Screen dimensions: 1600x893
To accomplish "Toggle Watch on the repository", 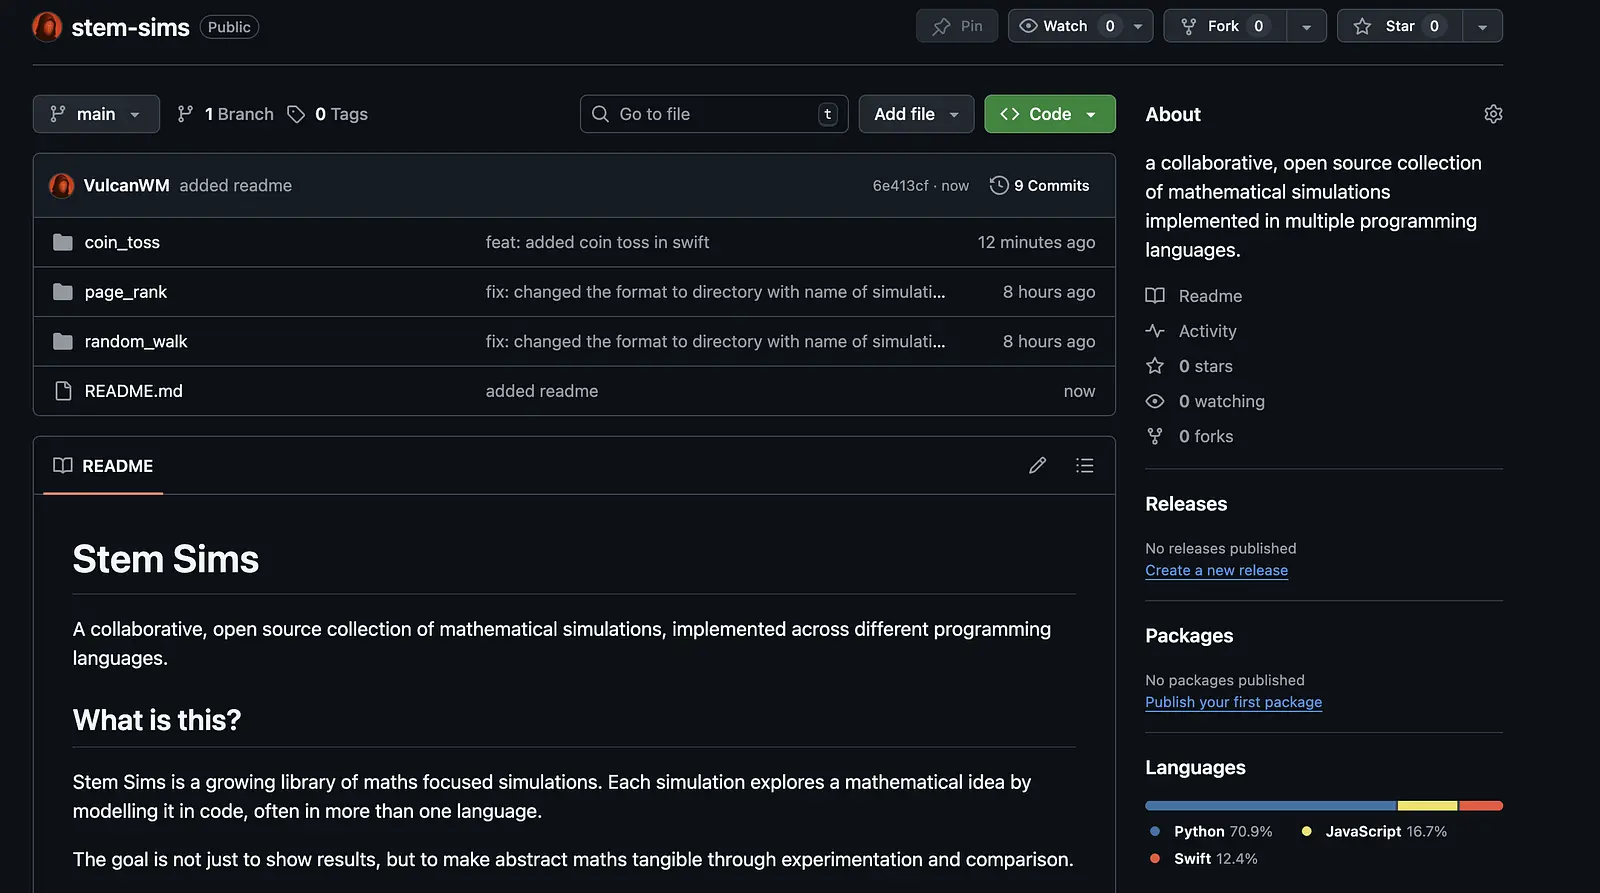I will [x=1065, y=26].
